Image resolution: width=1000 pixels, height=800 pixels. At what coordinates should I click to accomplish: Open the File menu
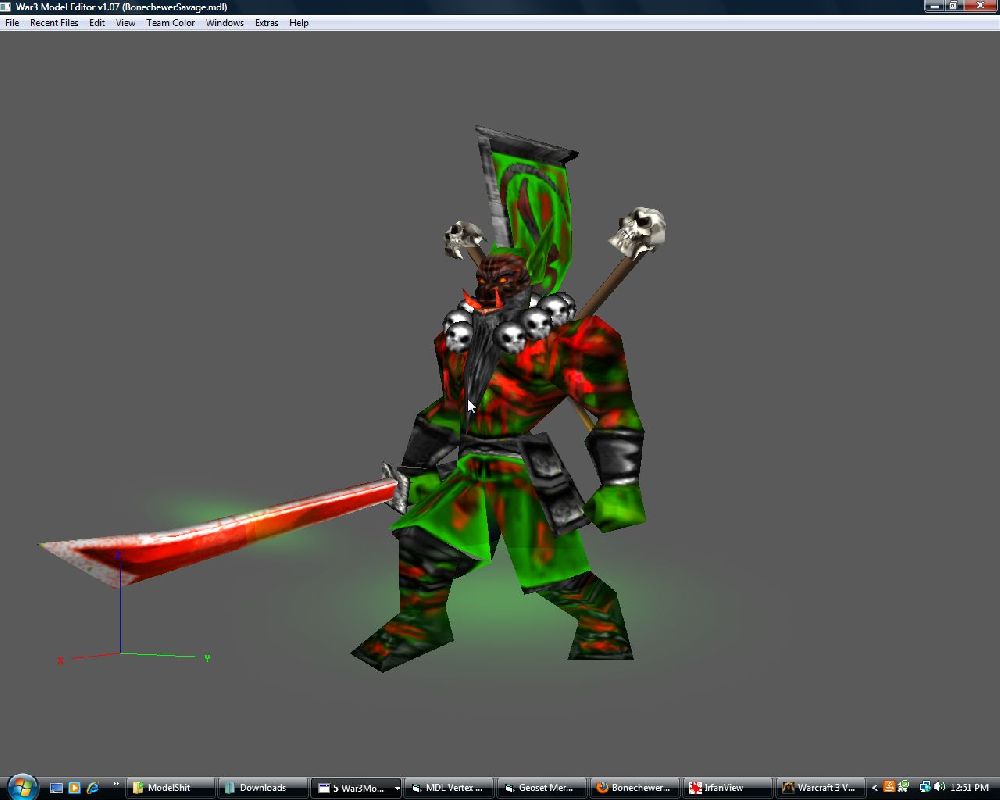tap(12, 23)
